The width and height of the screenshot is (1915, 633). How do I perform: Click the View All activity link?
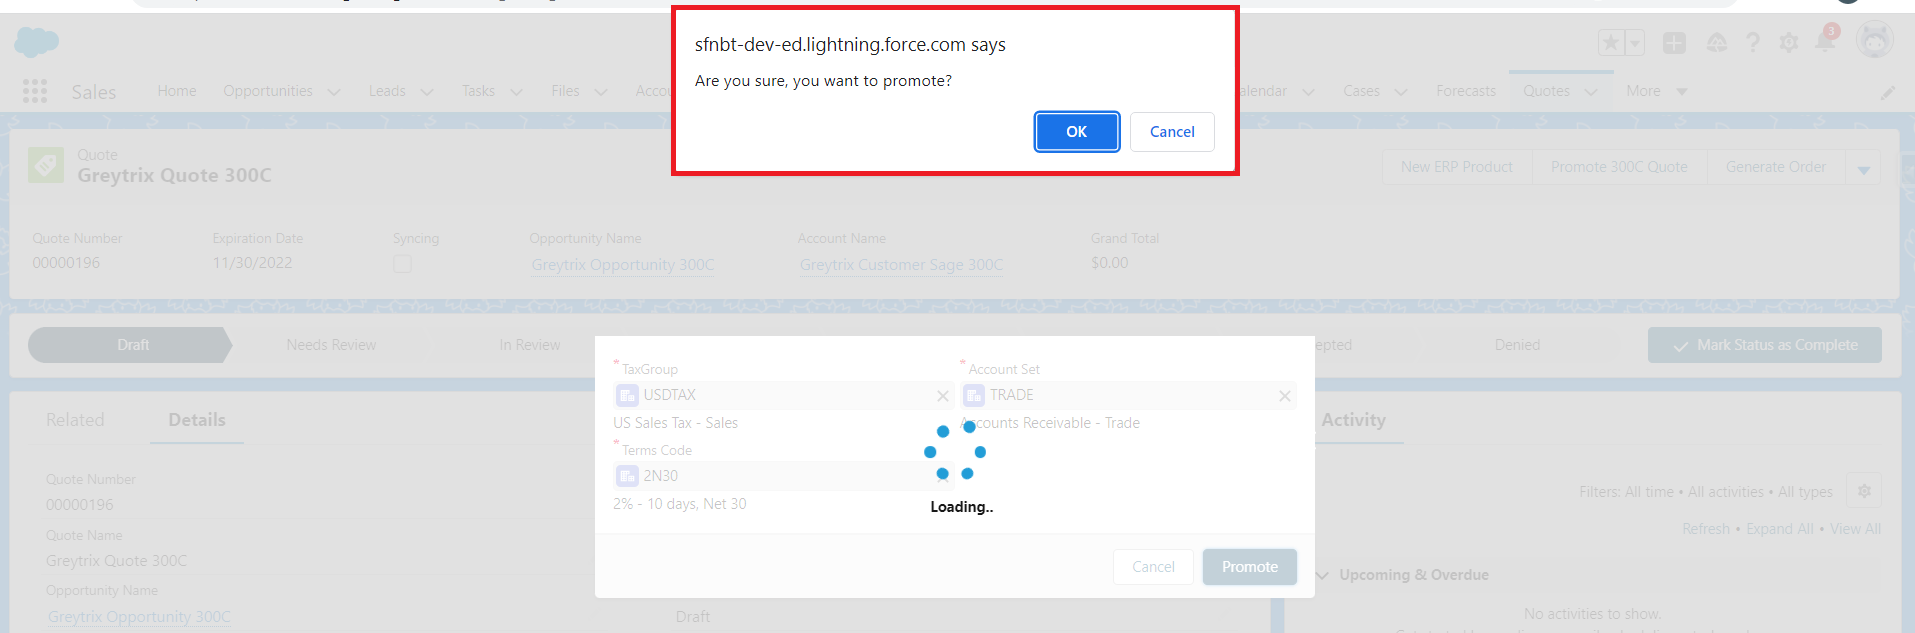coord(1856,529)
